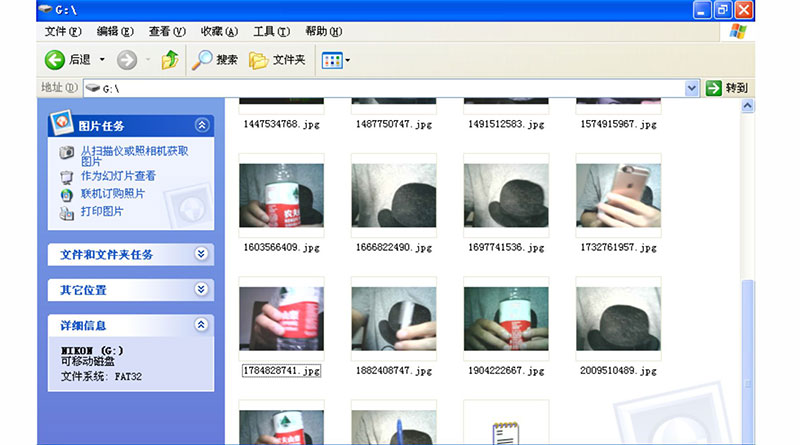This screenshot has width=800, height=445.
Task: Expand File and Folder Tasks (文件和文件夹任务) panel
Action: (202, 254)
